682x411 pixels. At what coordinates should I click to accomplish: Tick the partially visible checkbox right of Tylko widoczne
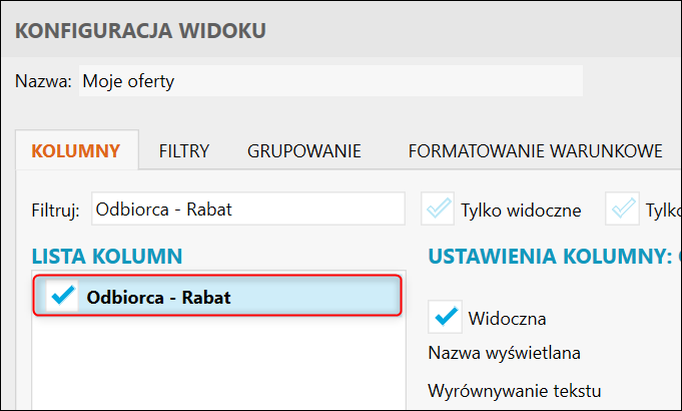(x=626, y=210)
